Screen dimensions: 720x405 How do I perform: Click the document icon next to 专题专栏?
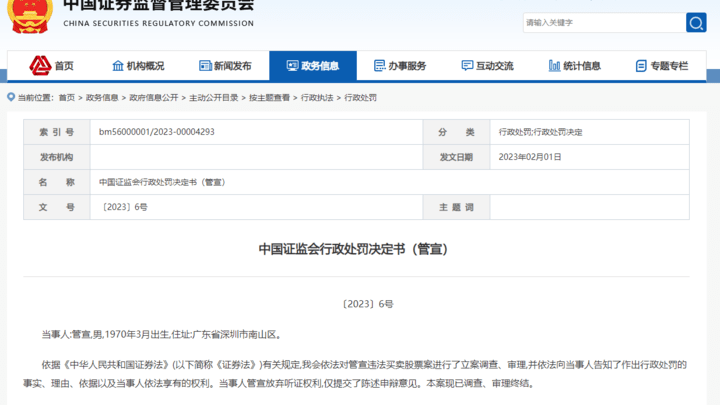click(x=641, y=66)
